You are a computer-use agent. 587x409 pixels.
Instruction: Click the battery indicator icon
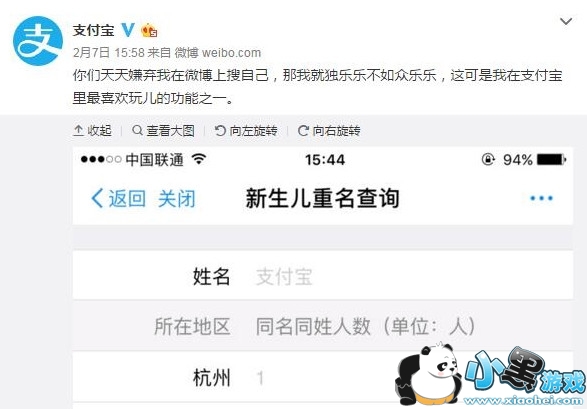pyautogui.click(x=551, y=160)
